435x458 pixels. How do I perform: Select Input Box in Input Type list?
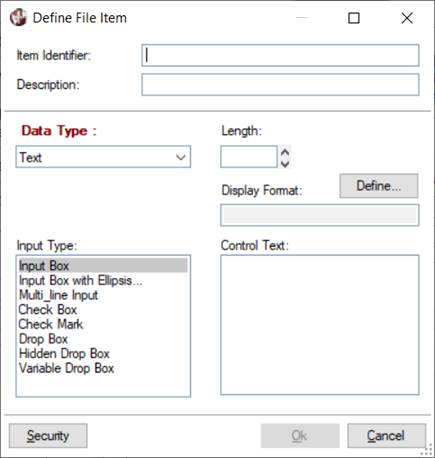coord(103,266)
